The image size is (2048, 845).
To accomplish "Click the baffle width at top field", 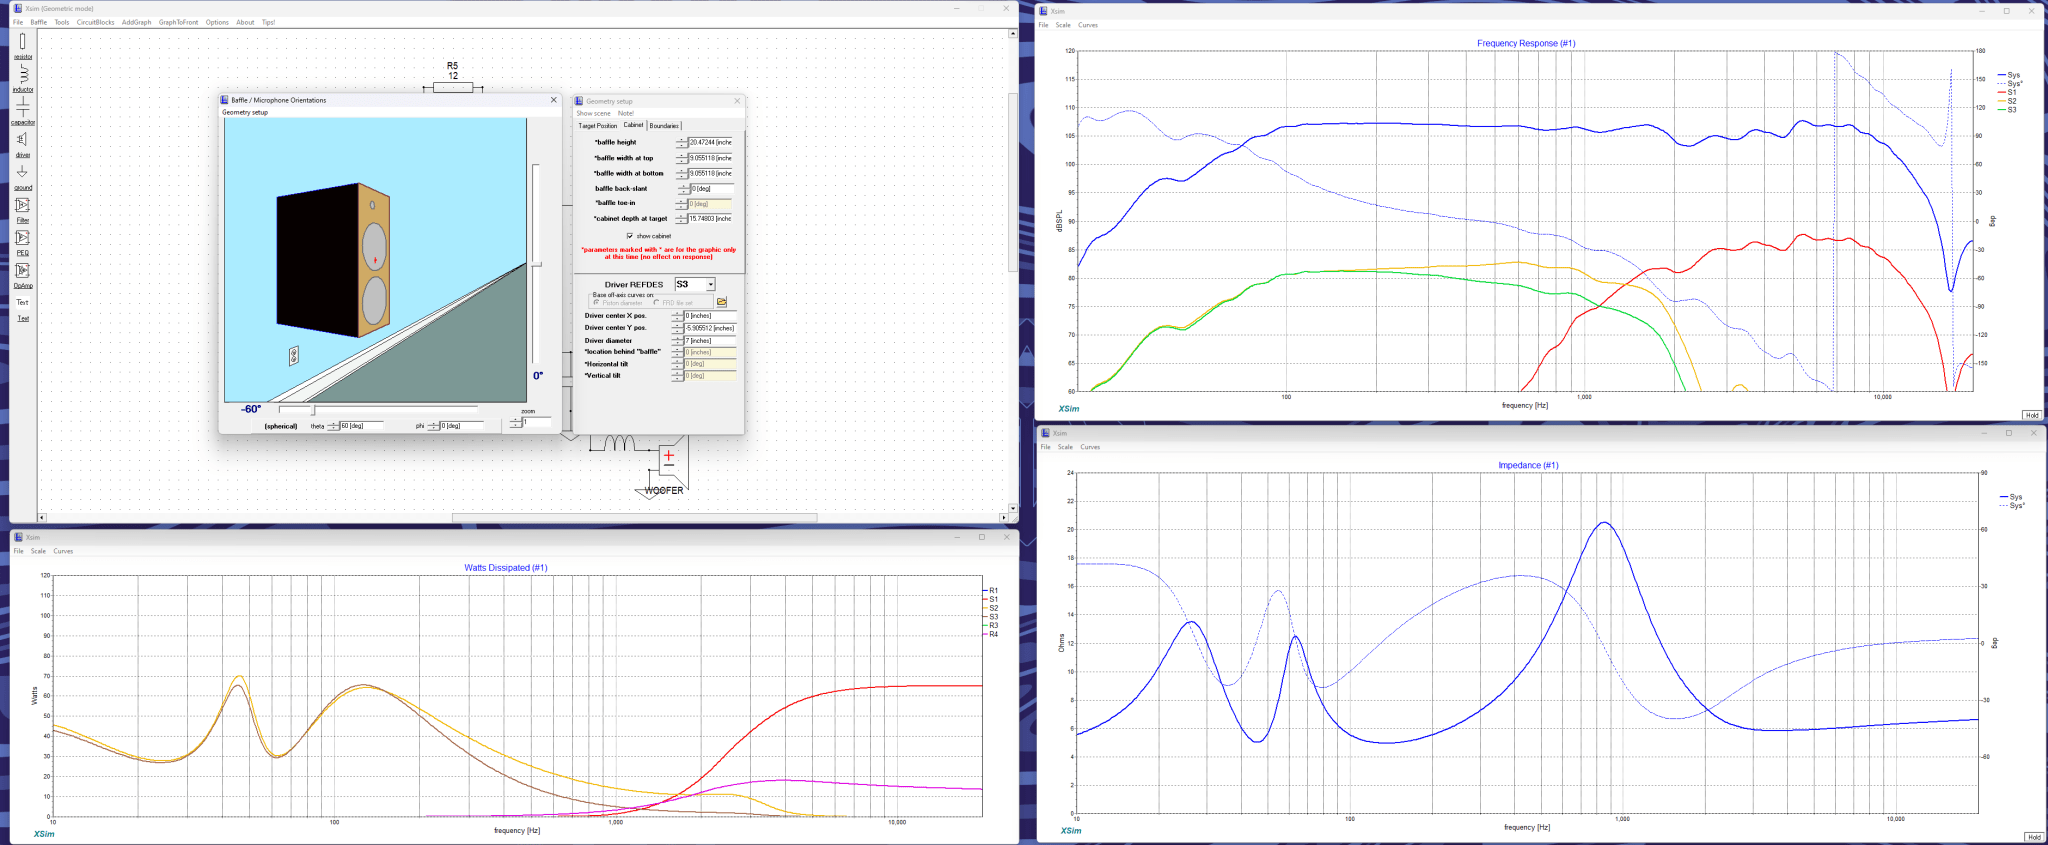I will pos(711,158).
